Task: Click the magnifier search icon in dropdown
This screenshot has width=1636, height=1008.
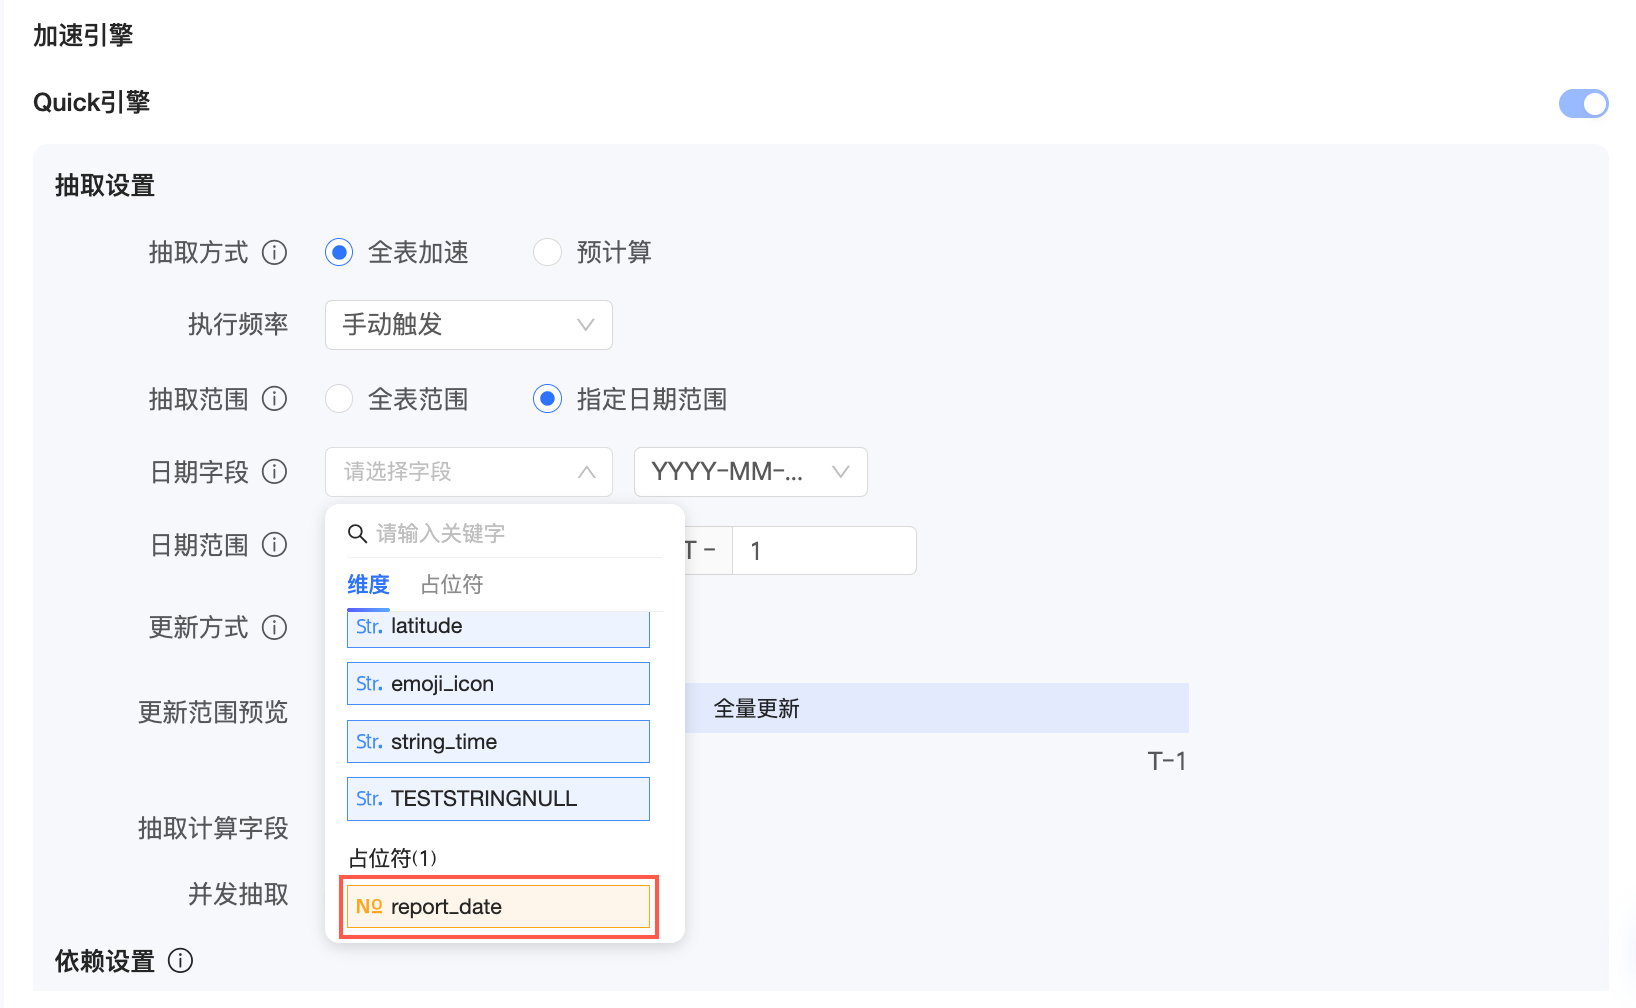Action: (x=357, y=533)
